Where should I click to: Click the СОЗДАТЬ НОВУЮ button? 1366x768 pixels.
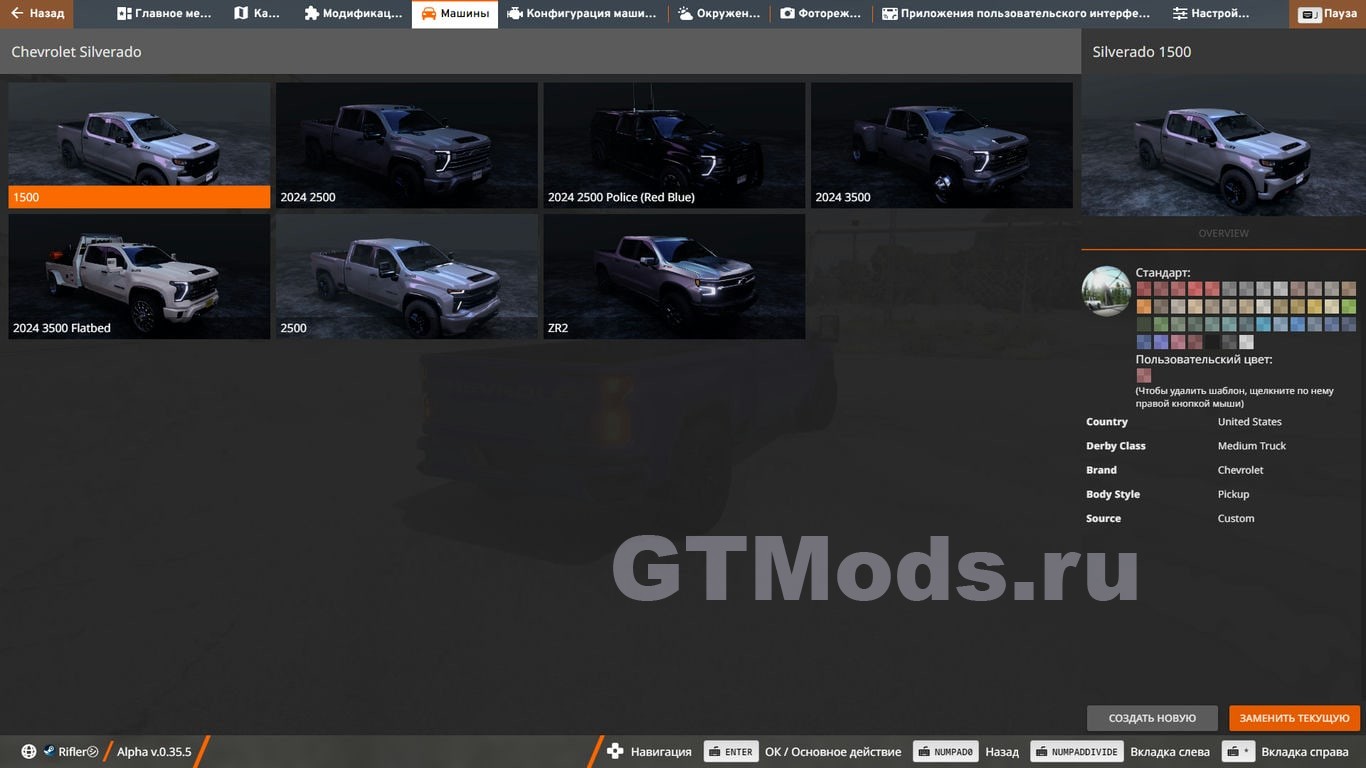1152,718
